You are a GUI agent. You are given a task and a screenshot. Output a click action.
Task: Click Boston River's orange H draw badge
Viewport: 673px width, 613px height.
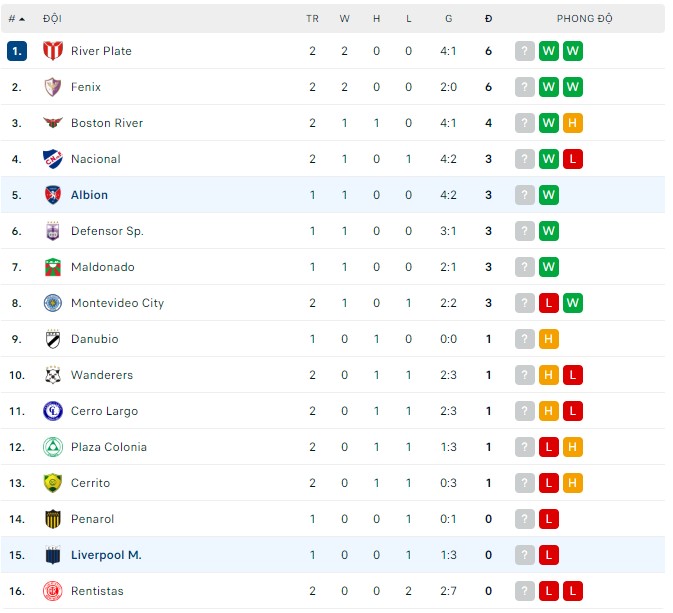point(573,123)
